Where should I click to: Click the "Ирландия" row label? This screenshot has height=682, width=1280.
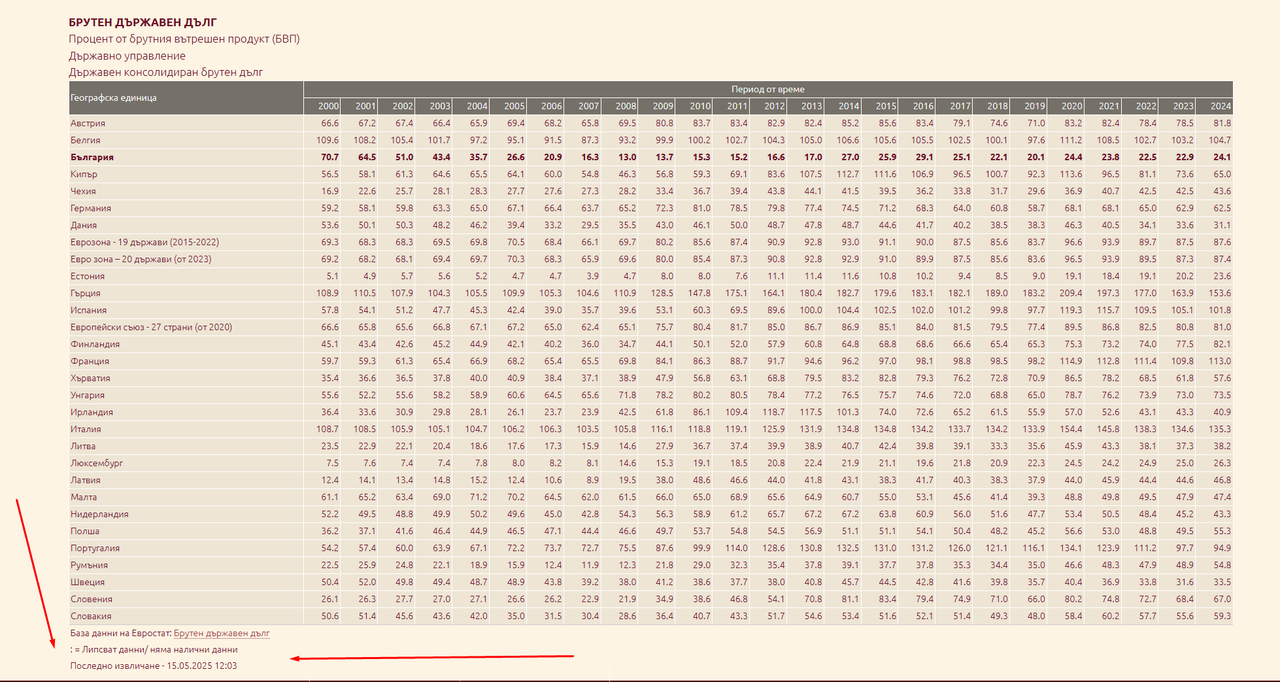click(x=92, y=412)
